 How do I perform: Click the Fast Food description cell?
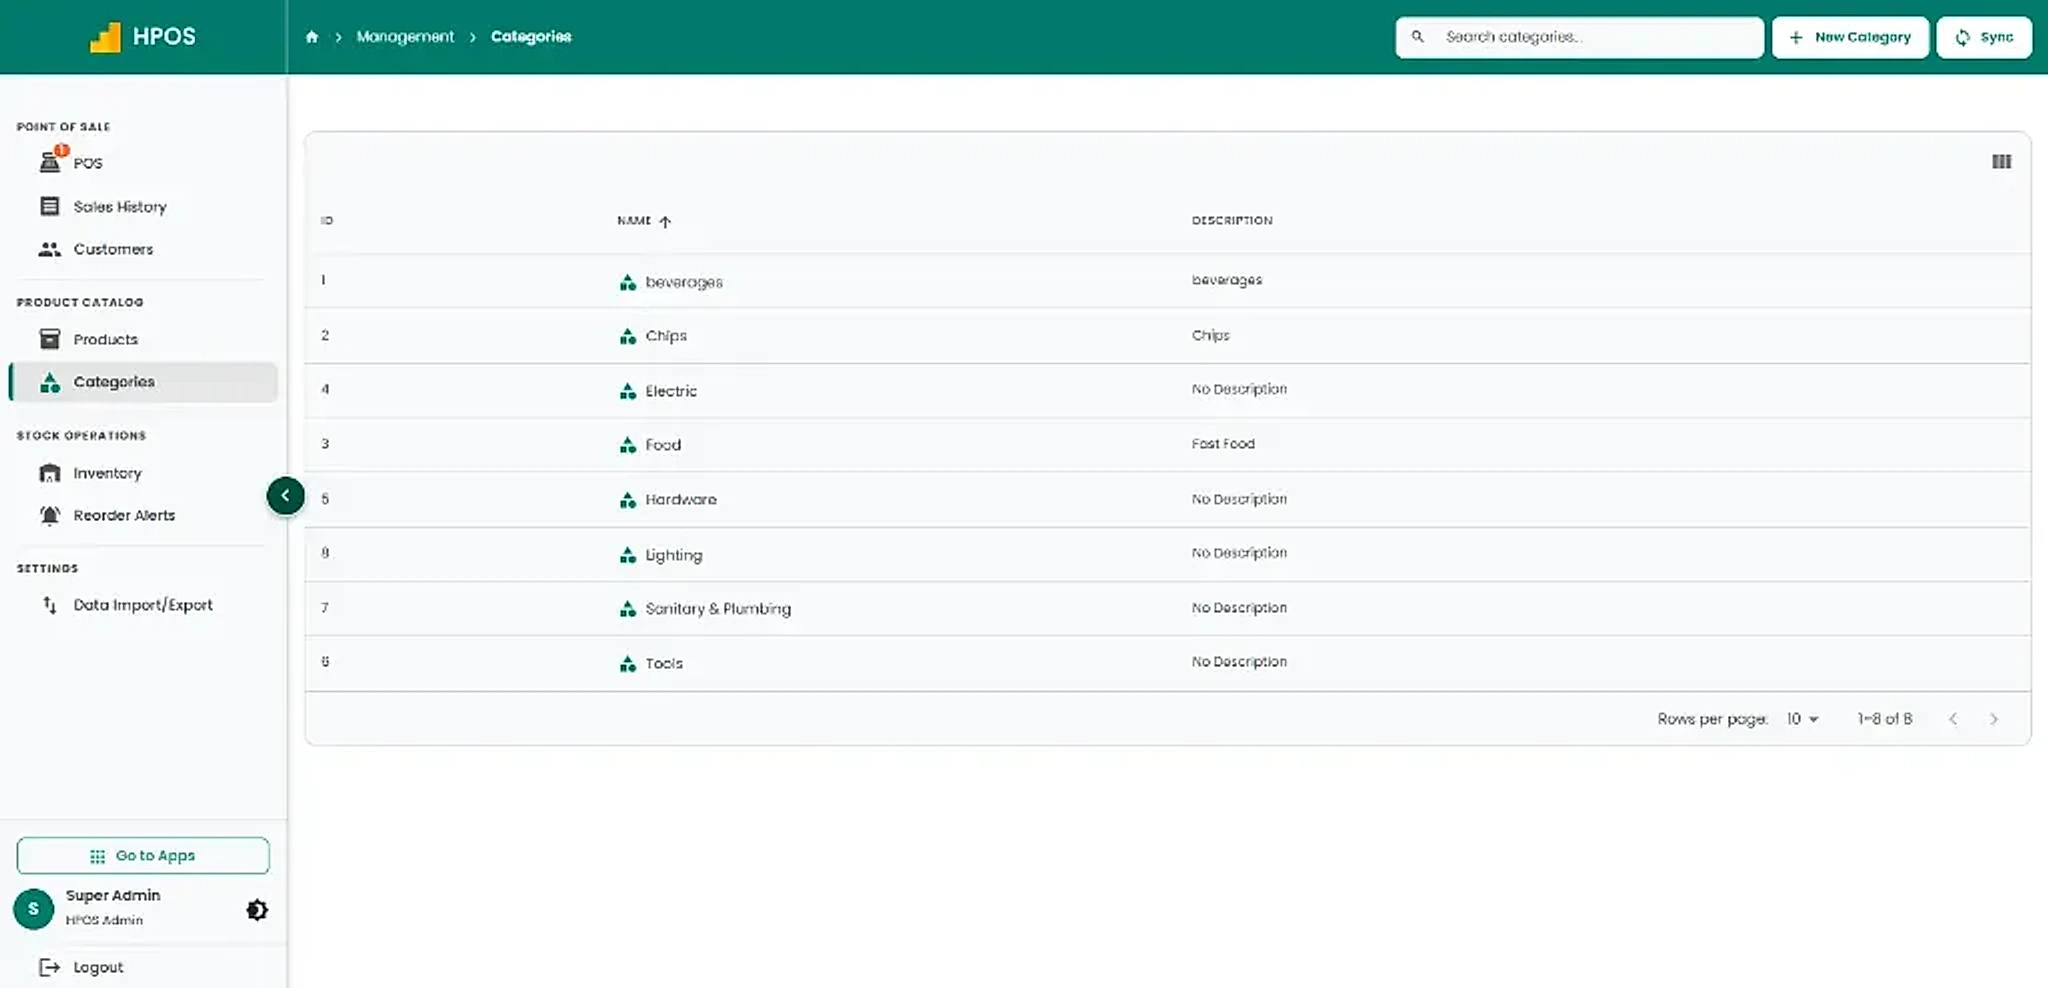pyautogui.click(x=1223, y=443)
